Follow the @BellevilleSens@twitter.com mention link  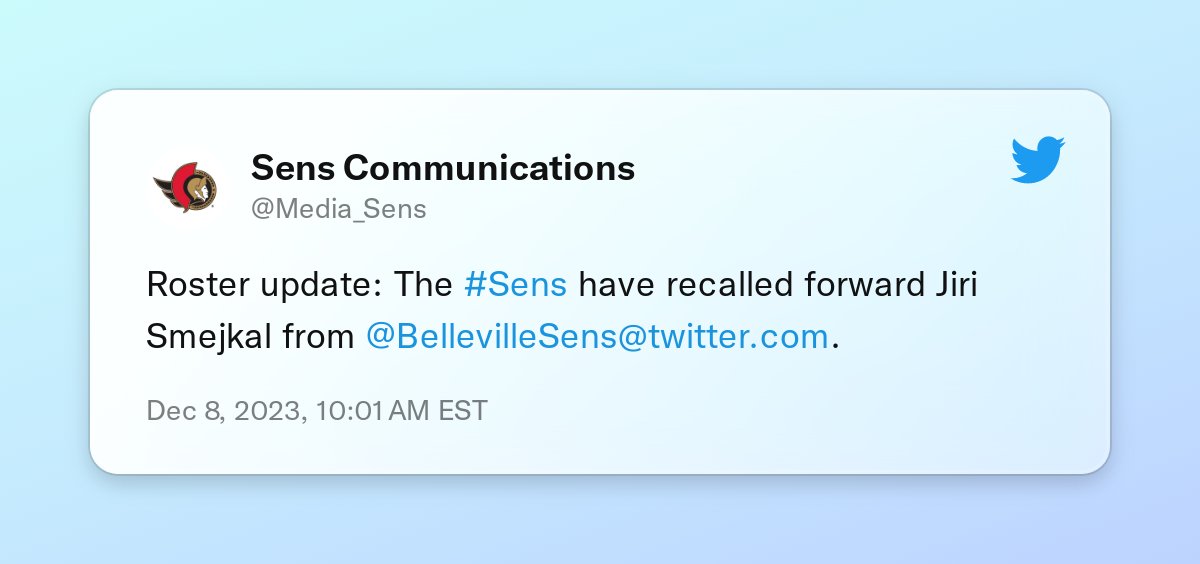tap(598, 337)
